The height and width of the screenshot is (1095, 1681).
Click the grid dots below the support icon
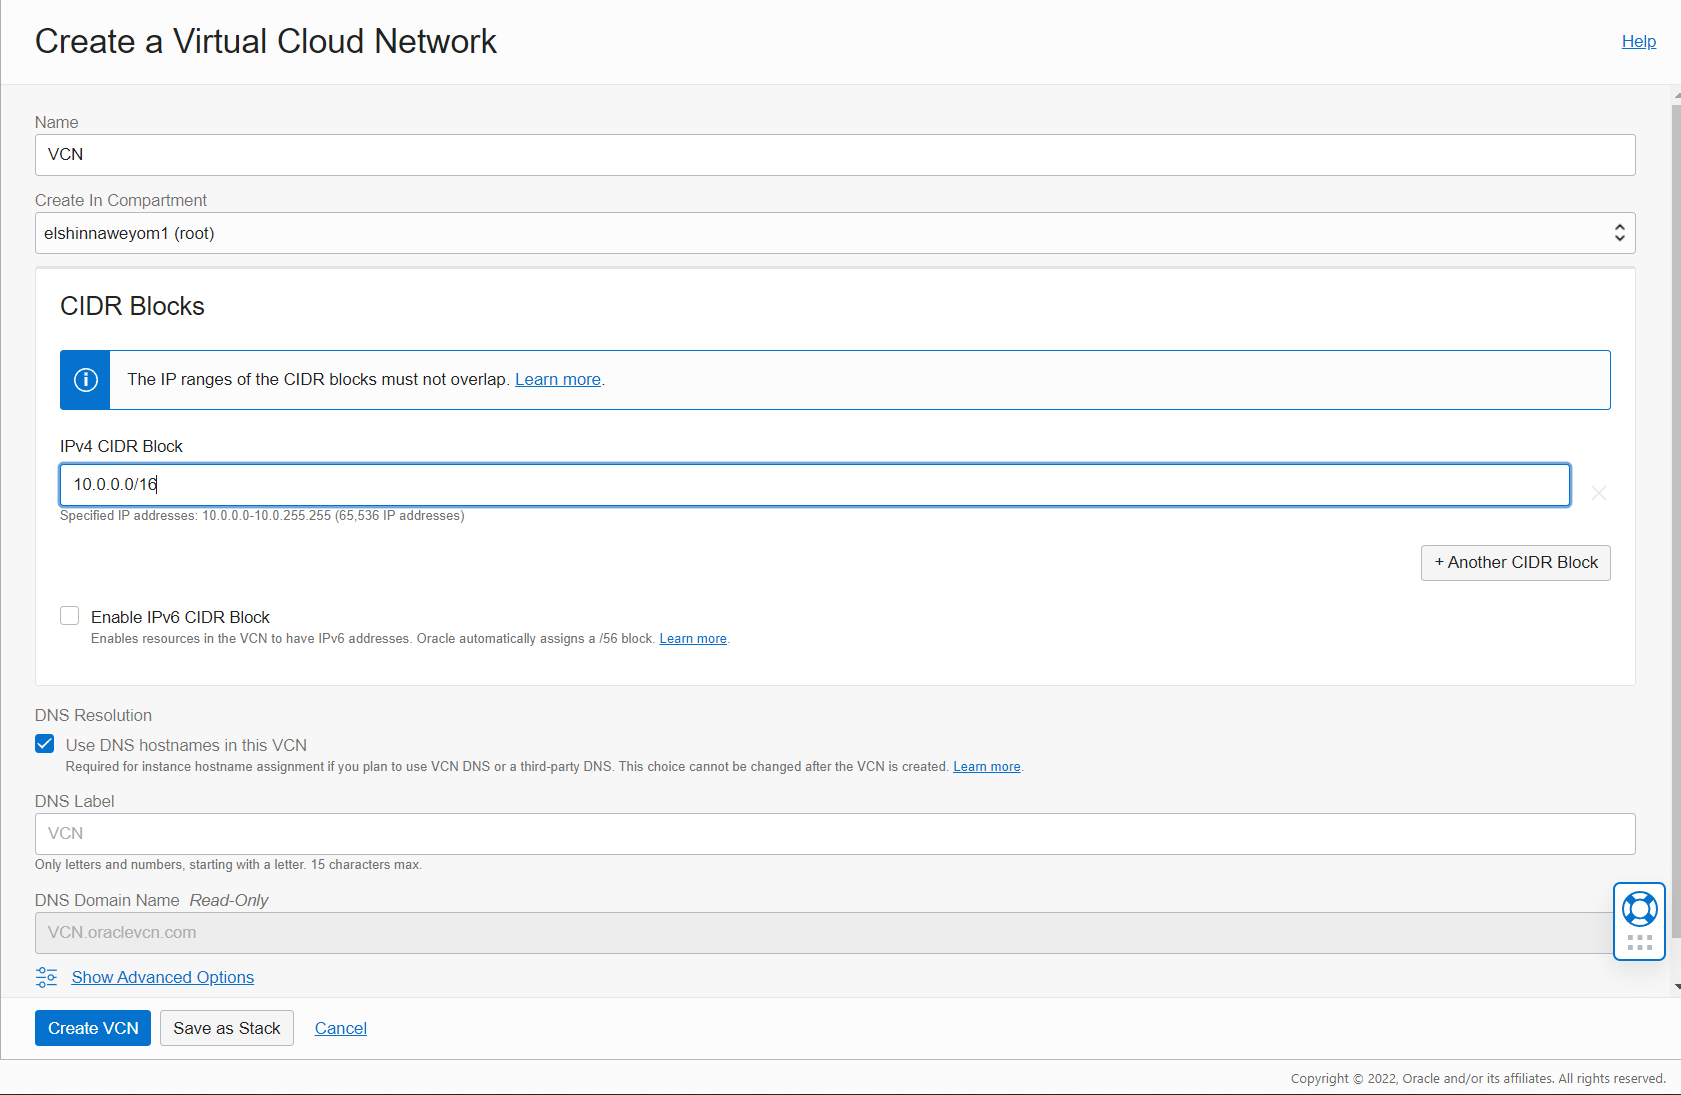click(1639, 943)
